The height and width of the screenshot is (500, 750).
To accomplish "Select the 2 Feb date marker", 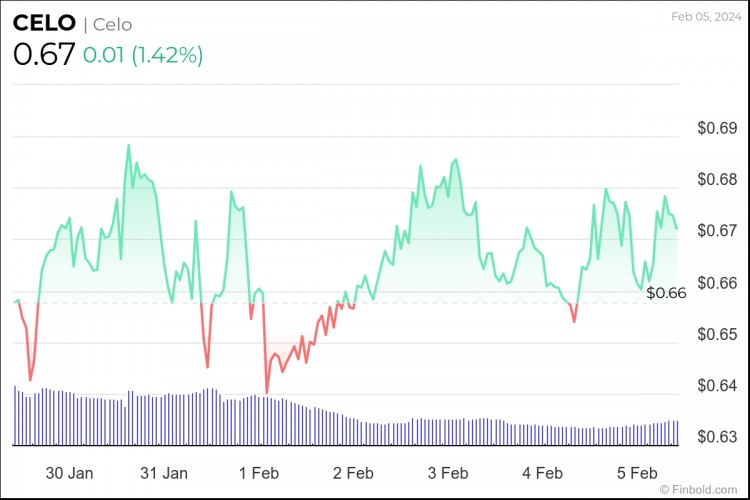I will pos(353,471).
